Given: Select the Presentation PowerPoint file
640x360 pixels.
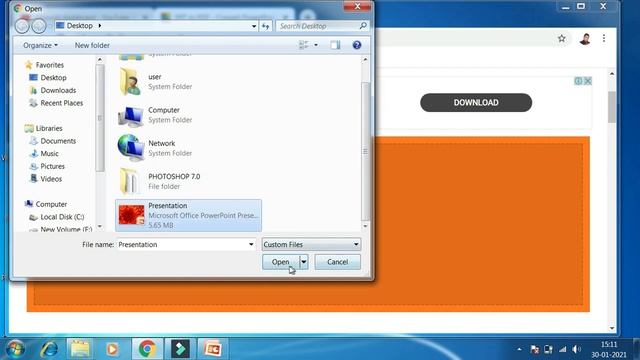Looking at the screenshot, I should [188, 216].
